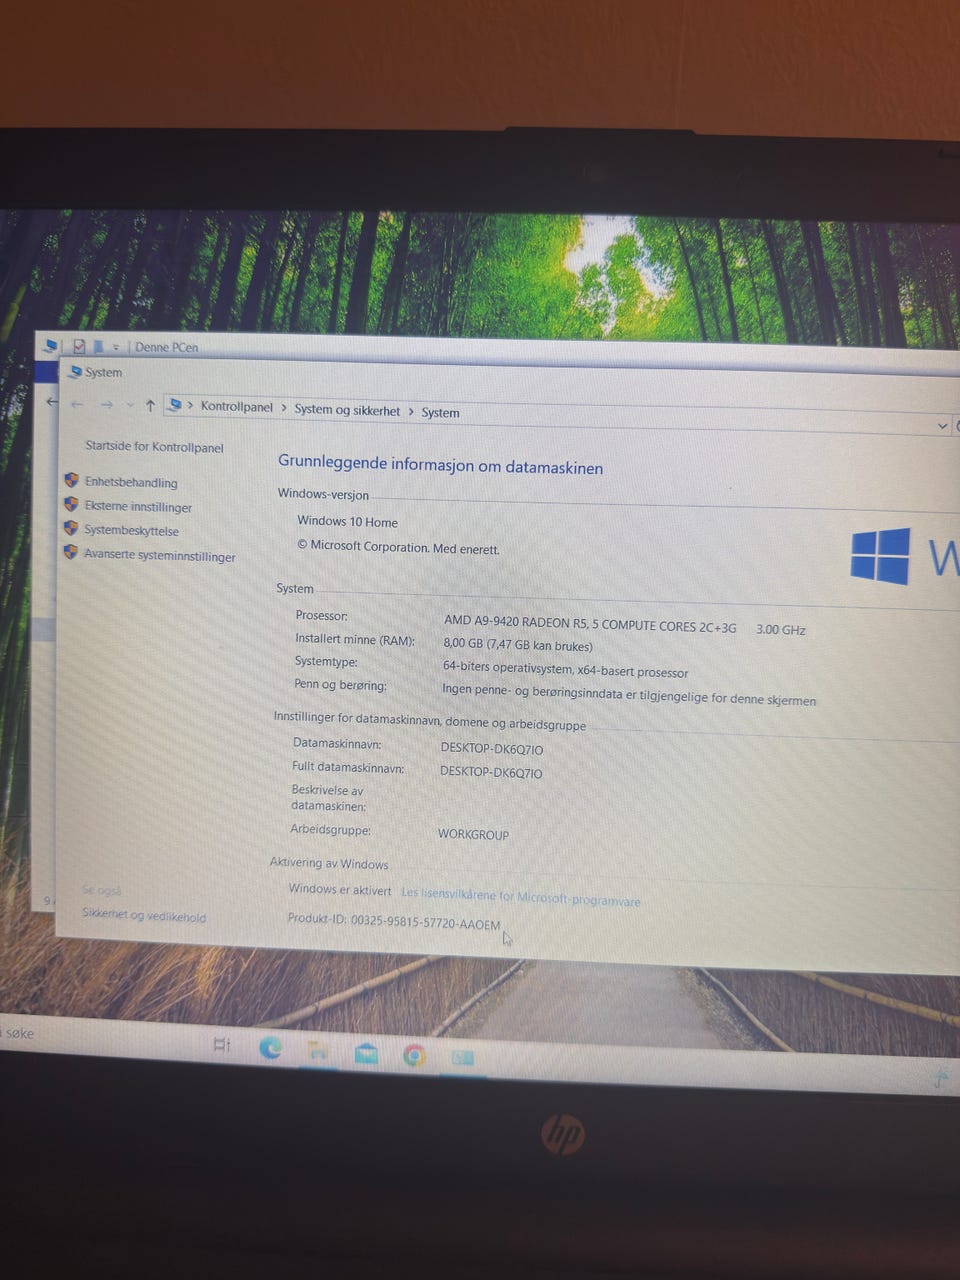960x1280 pixels.
Task: Launch Google Chrome from taskbar
Action: point(414,1055)
